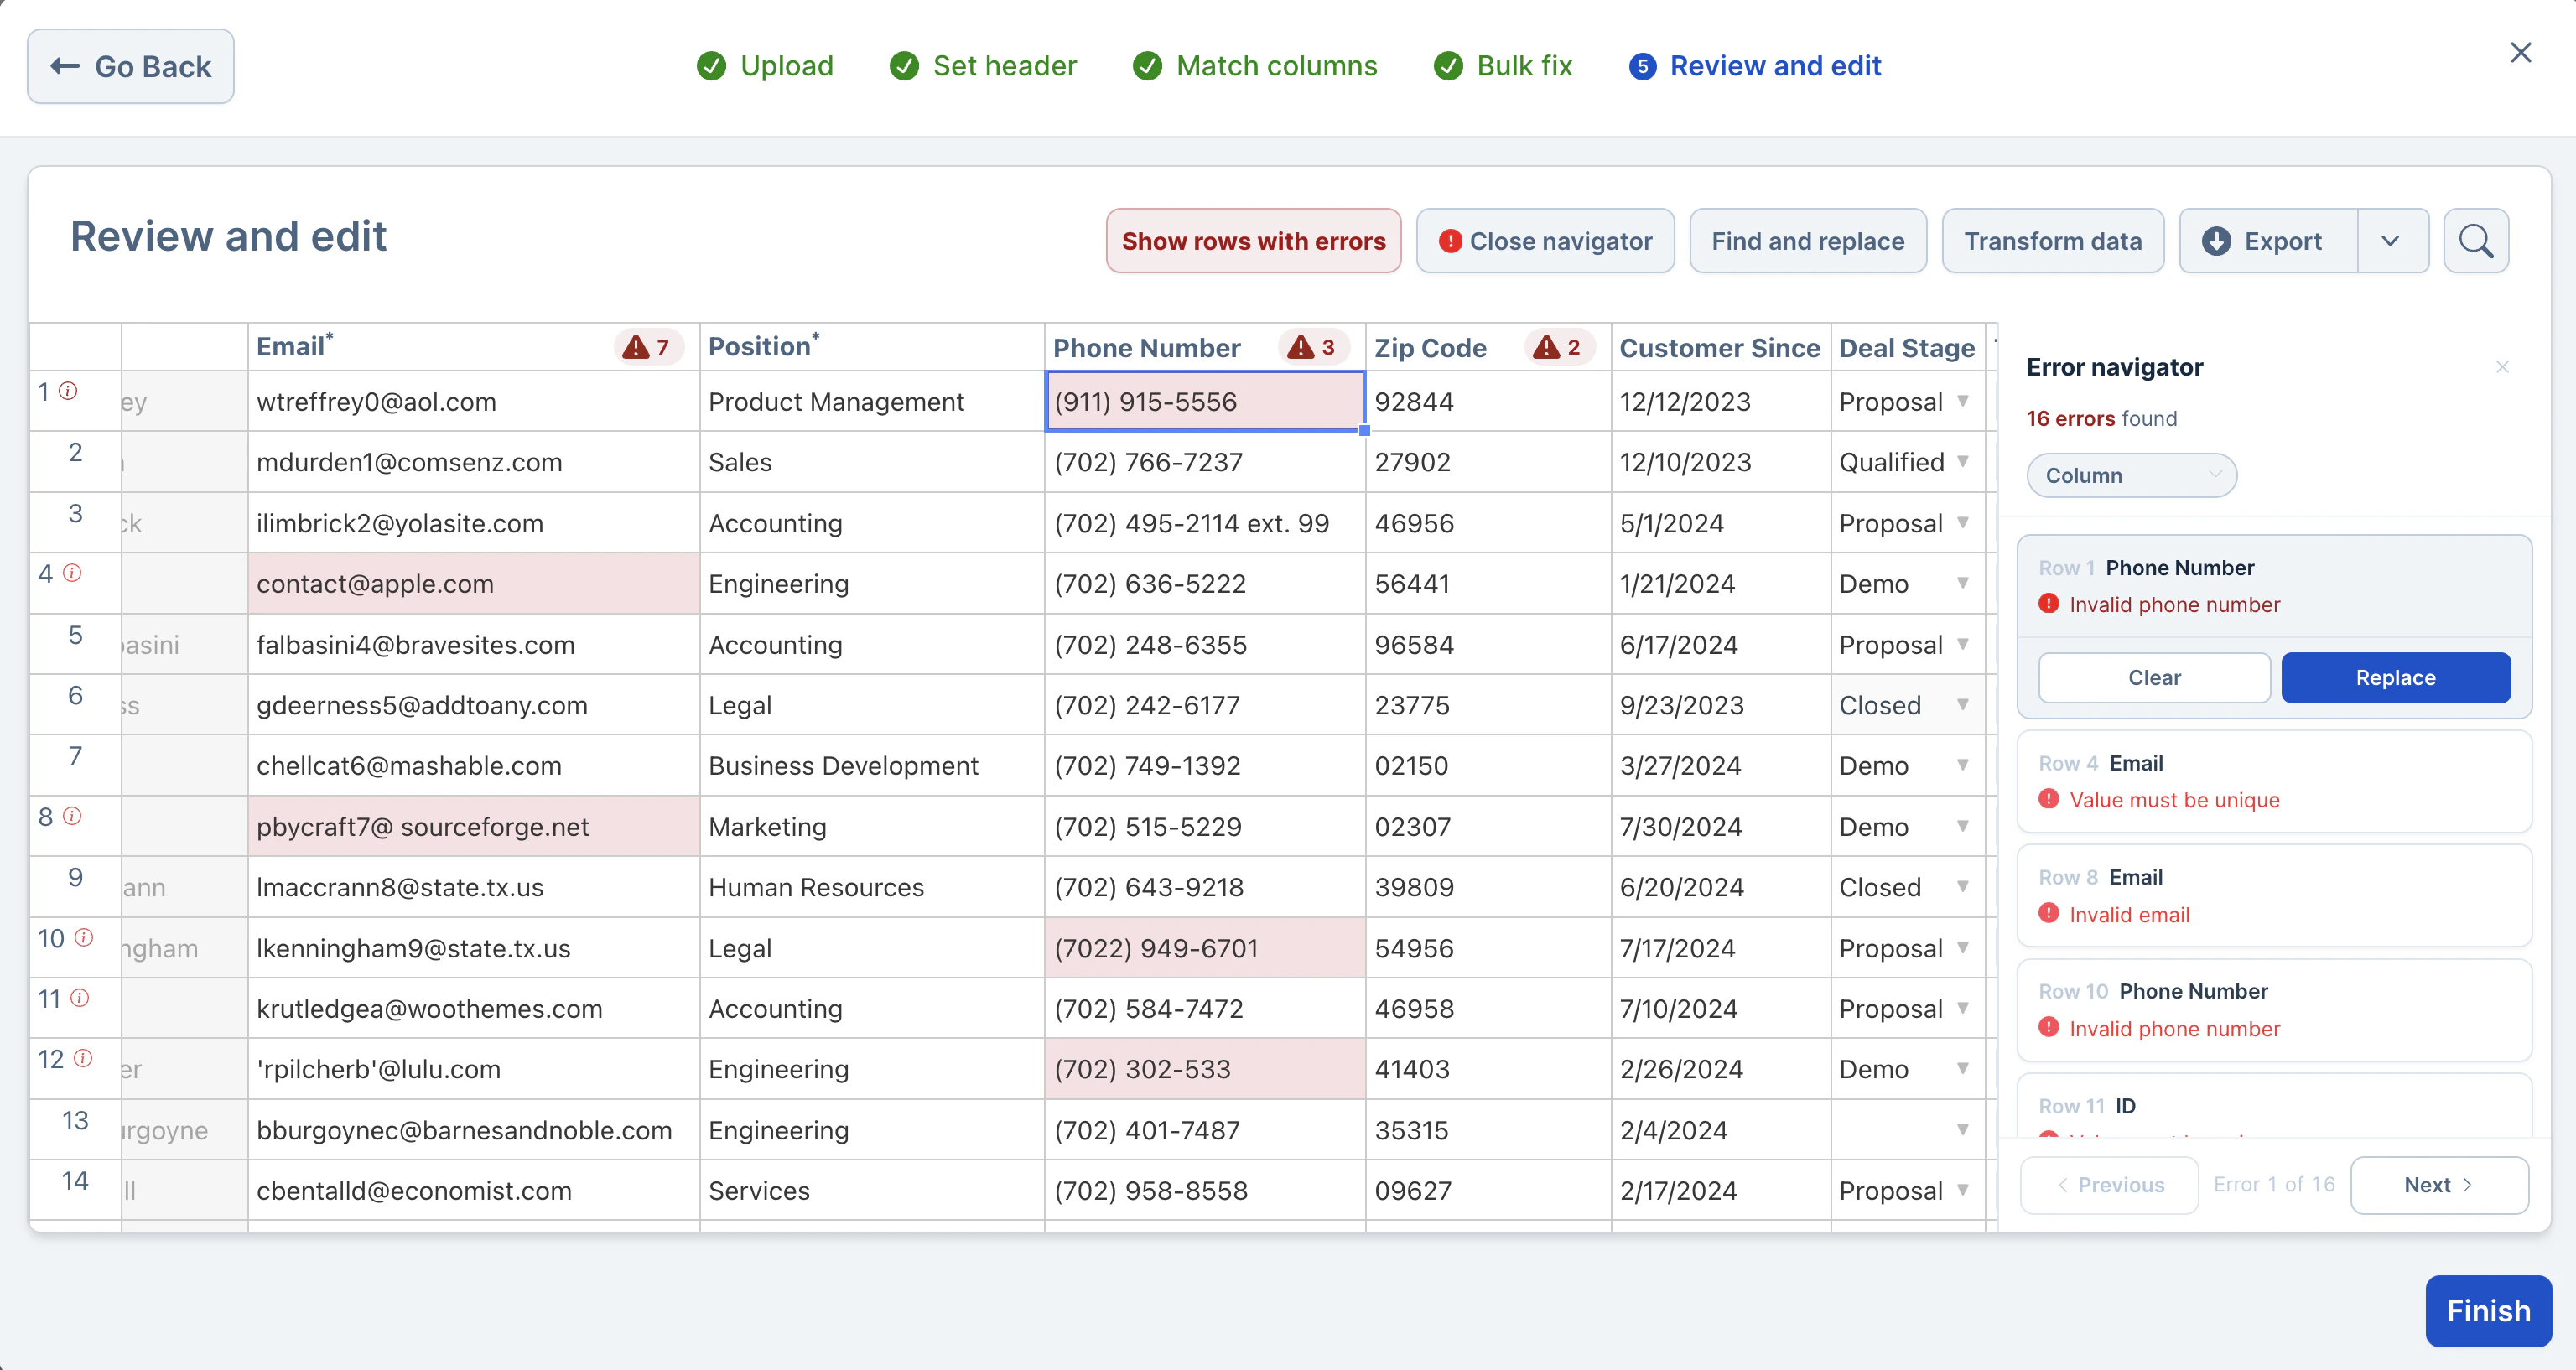Viewport: 2576px width, 1370px height.
Task: Click the Export download icon
Action: coord(2216,241)
